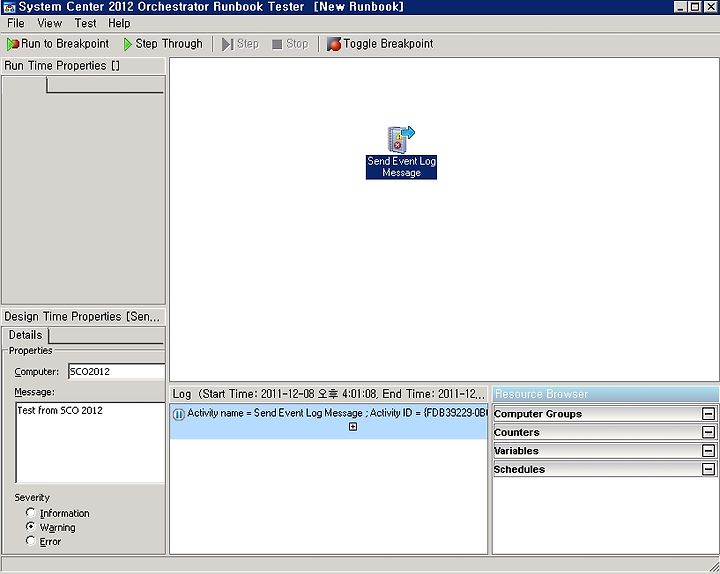The image size is (720, 574).
Task: Open the Test menu
Action: [85, 23]
